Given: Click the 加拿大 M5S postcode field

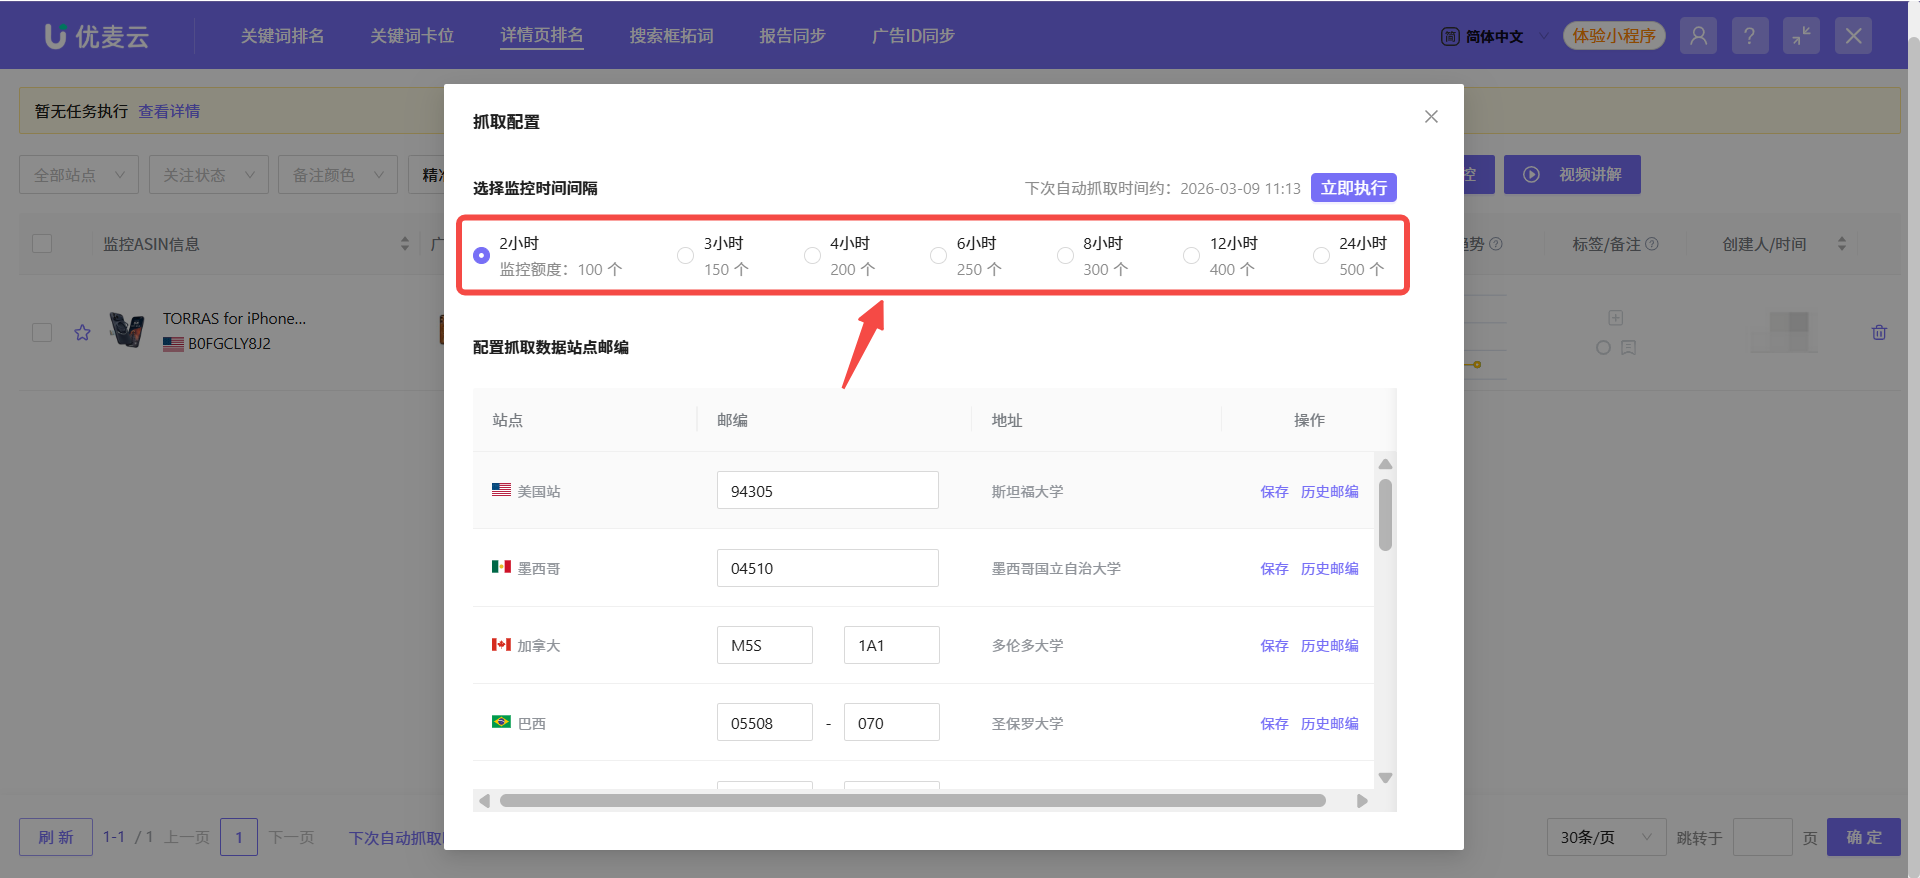Looking at the screenshot, I should pyautogui.click(x=765, y=645).
